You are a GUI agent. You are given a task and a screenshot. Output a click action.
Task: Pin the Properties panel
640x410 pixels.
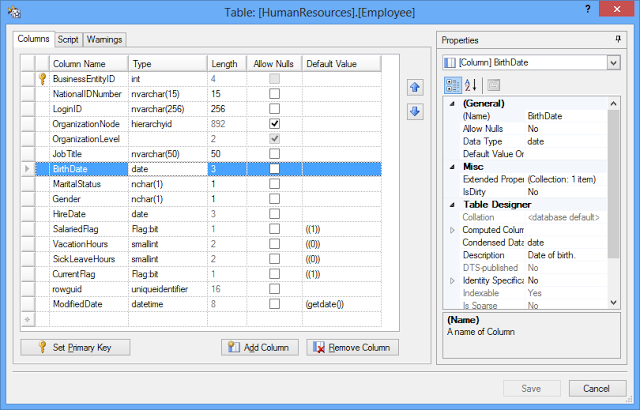click(618, 40)
